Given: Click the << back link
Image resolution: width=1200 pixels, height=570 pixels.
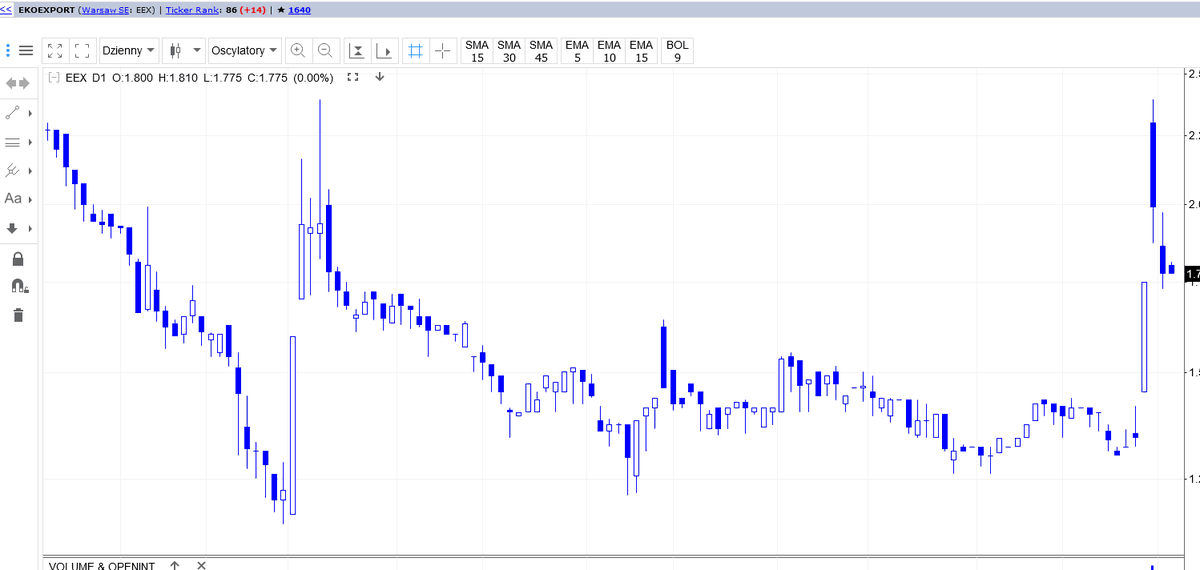Looking at the screenshot, I should [x=7, y=9].
